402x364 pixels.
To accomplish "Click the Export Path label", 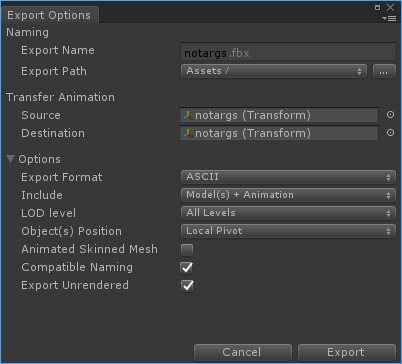I will pyautogui.click(x=54, y=71).
